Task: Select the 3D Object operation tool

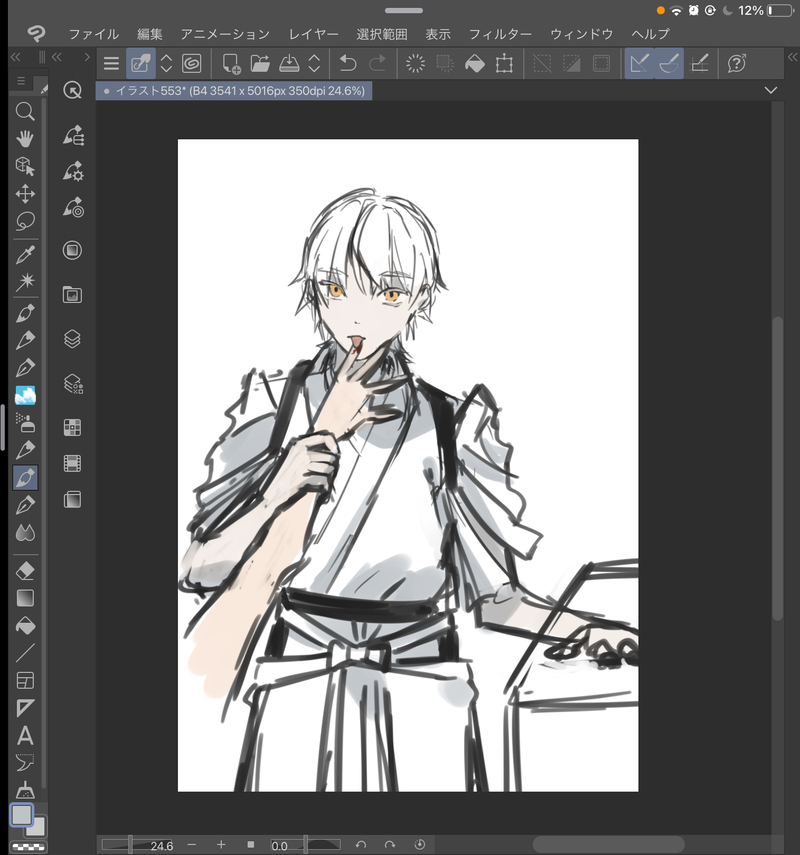Action: [x=25, y=166]
